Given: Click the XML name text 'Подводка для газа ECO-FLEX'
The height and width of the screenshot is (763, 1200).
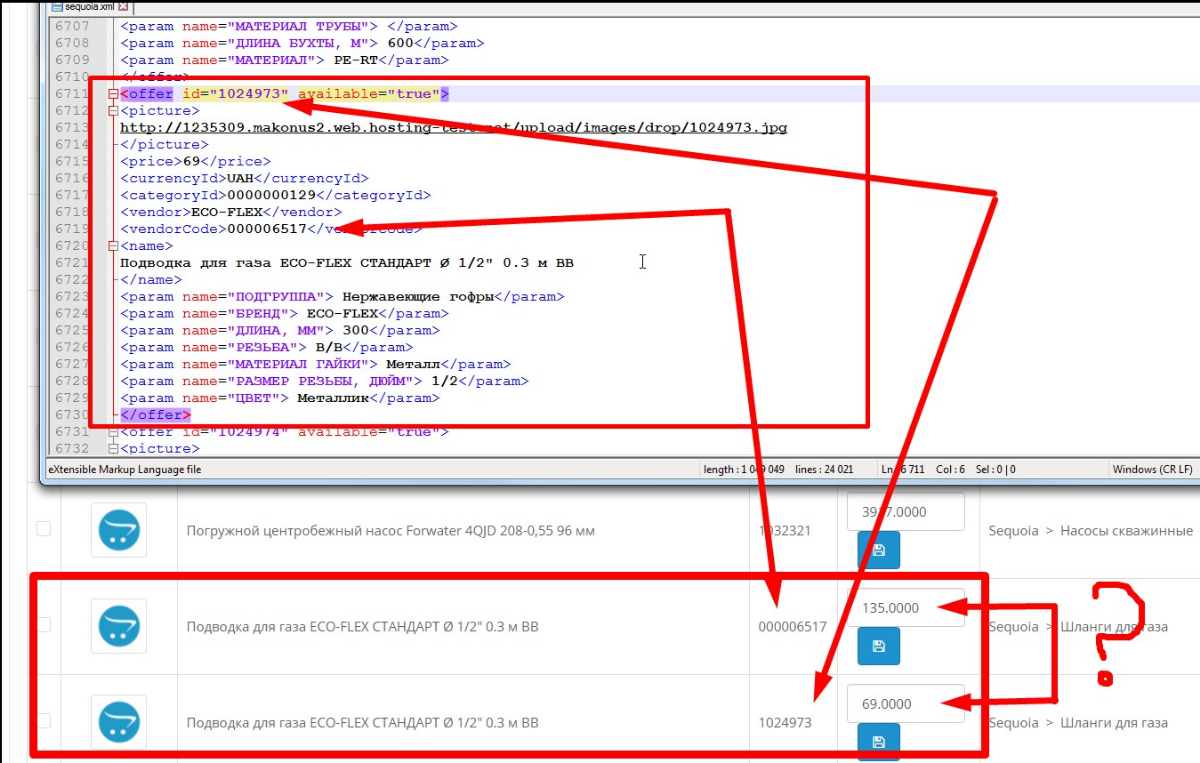Looking at the screenshot, I should 347,263.
